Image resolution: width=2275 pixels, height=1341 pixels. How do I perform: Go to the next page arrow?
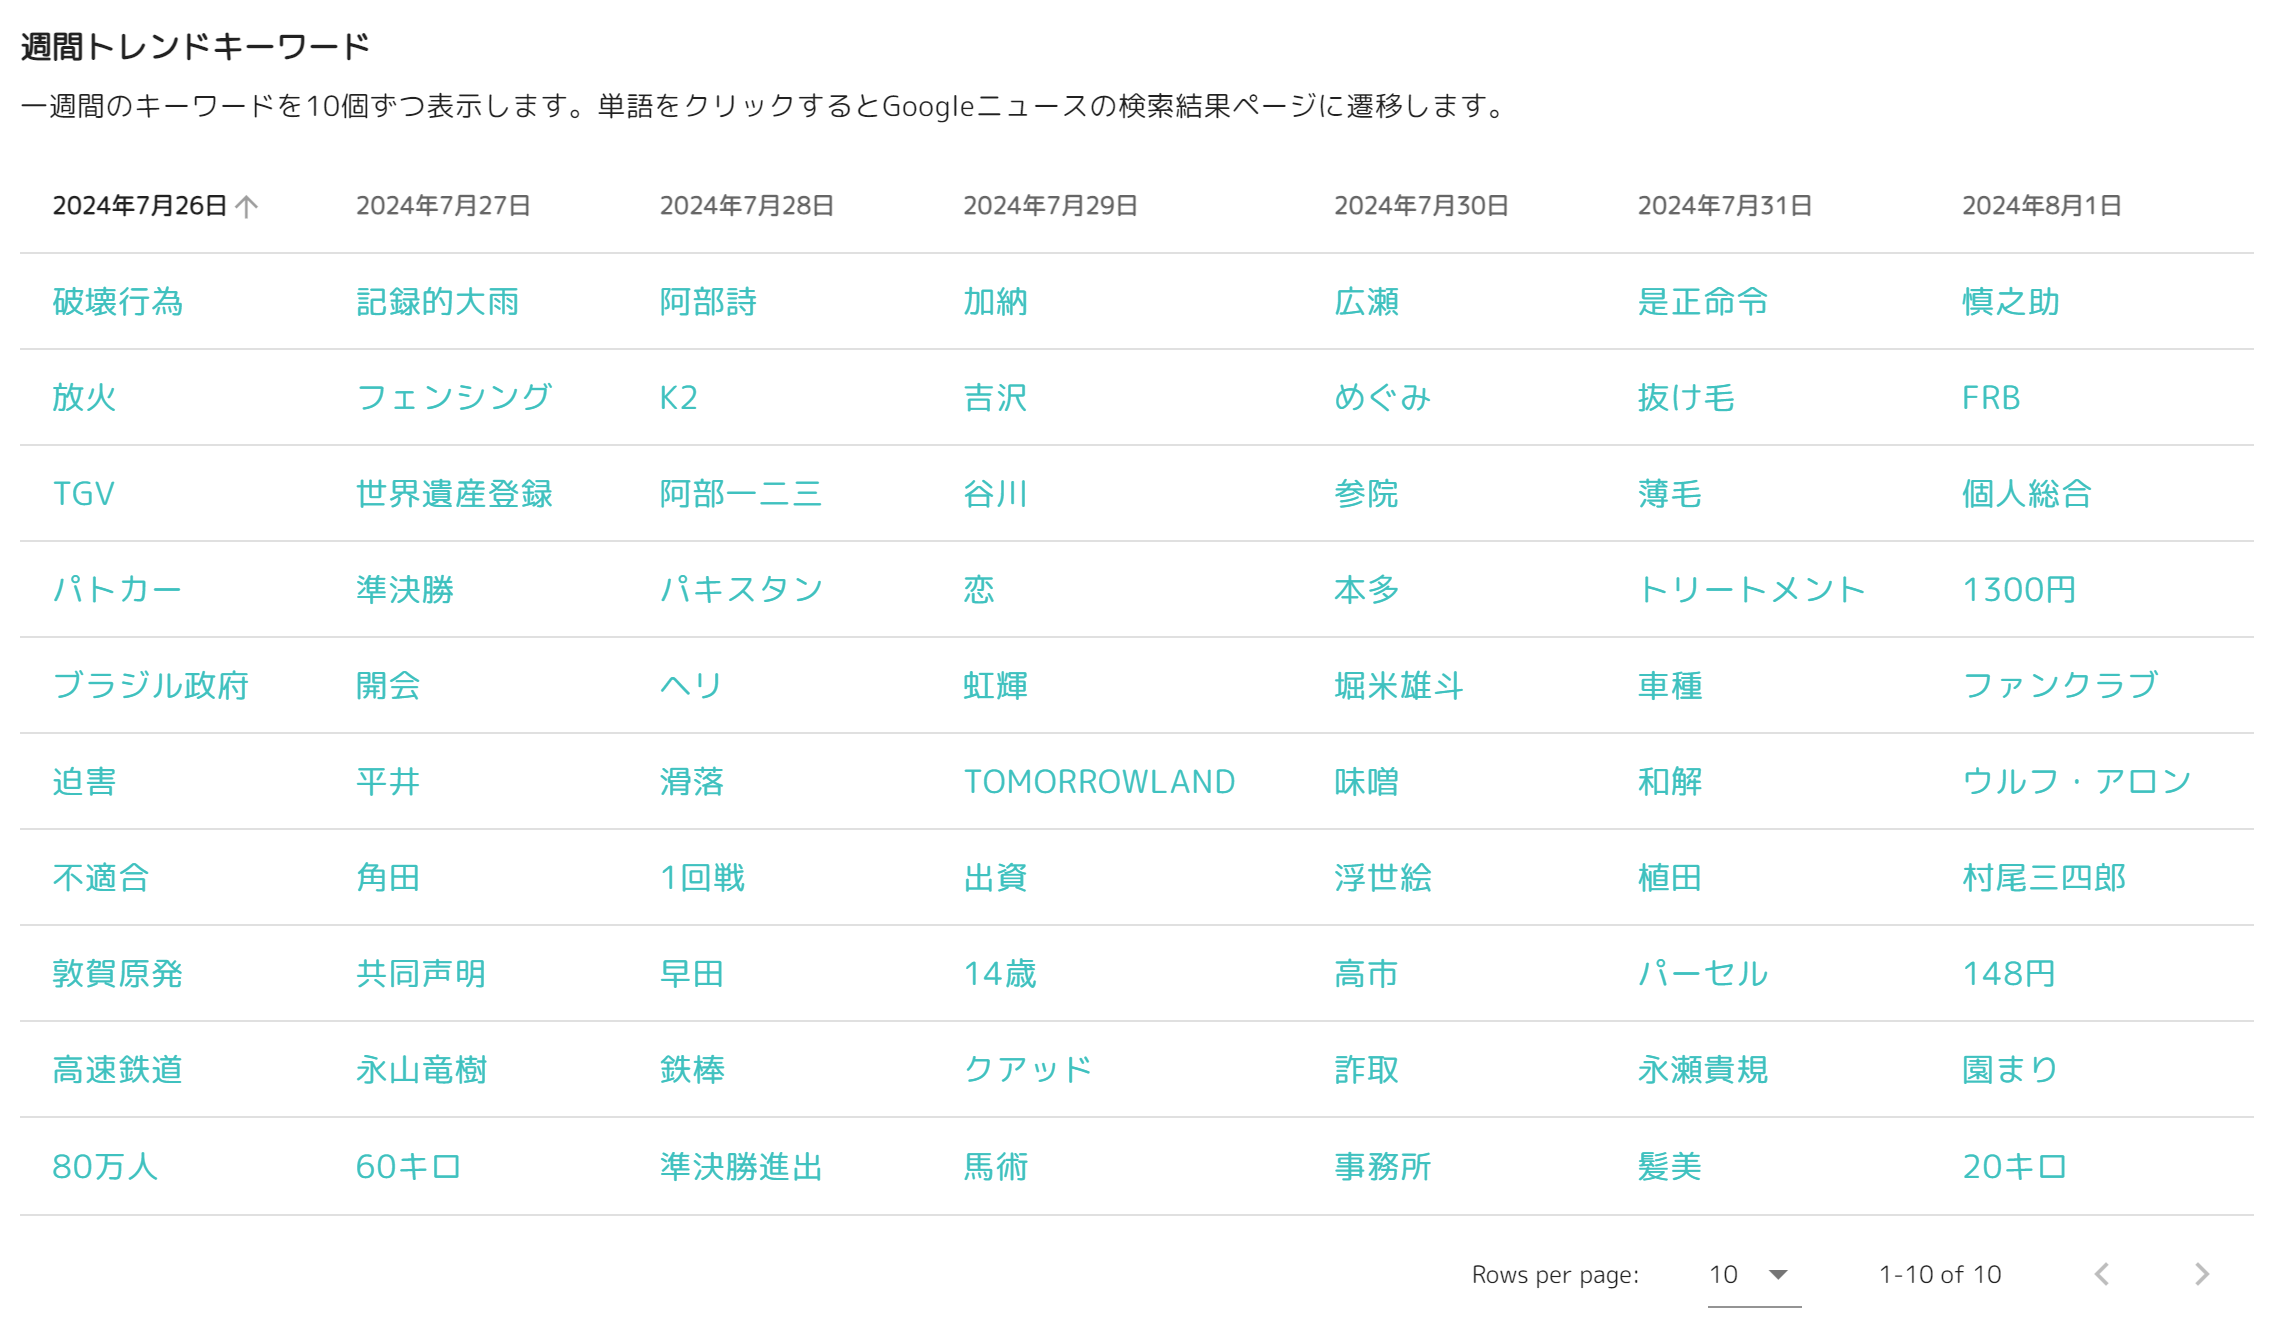click(x=2201, y=1274)
